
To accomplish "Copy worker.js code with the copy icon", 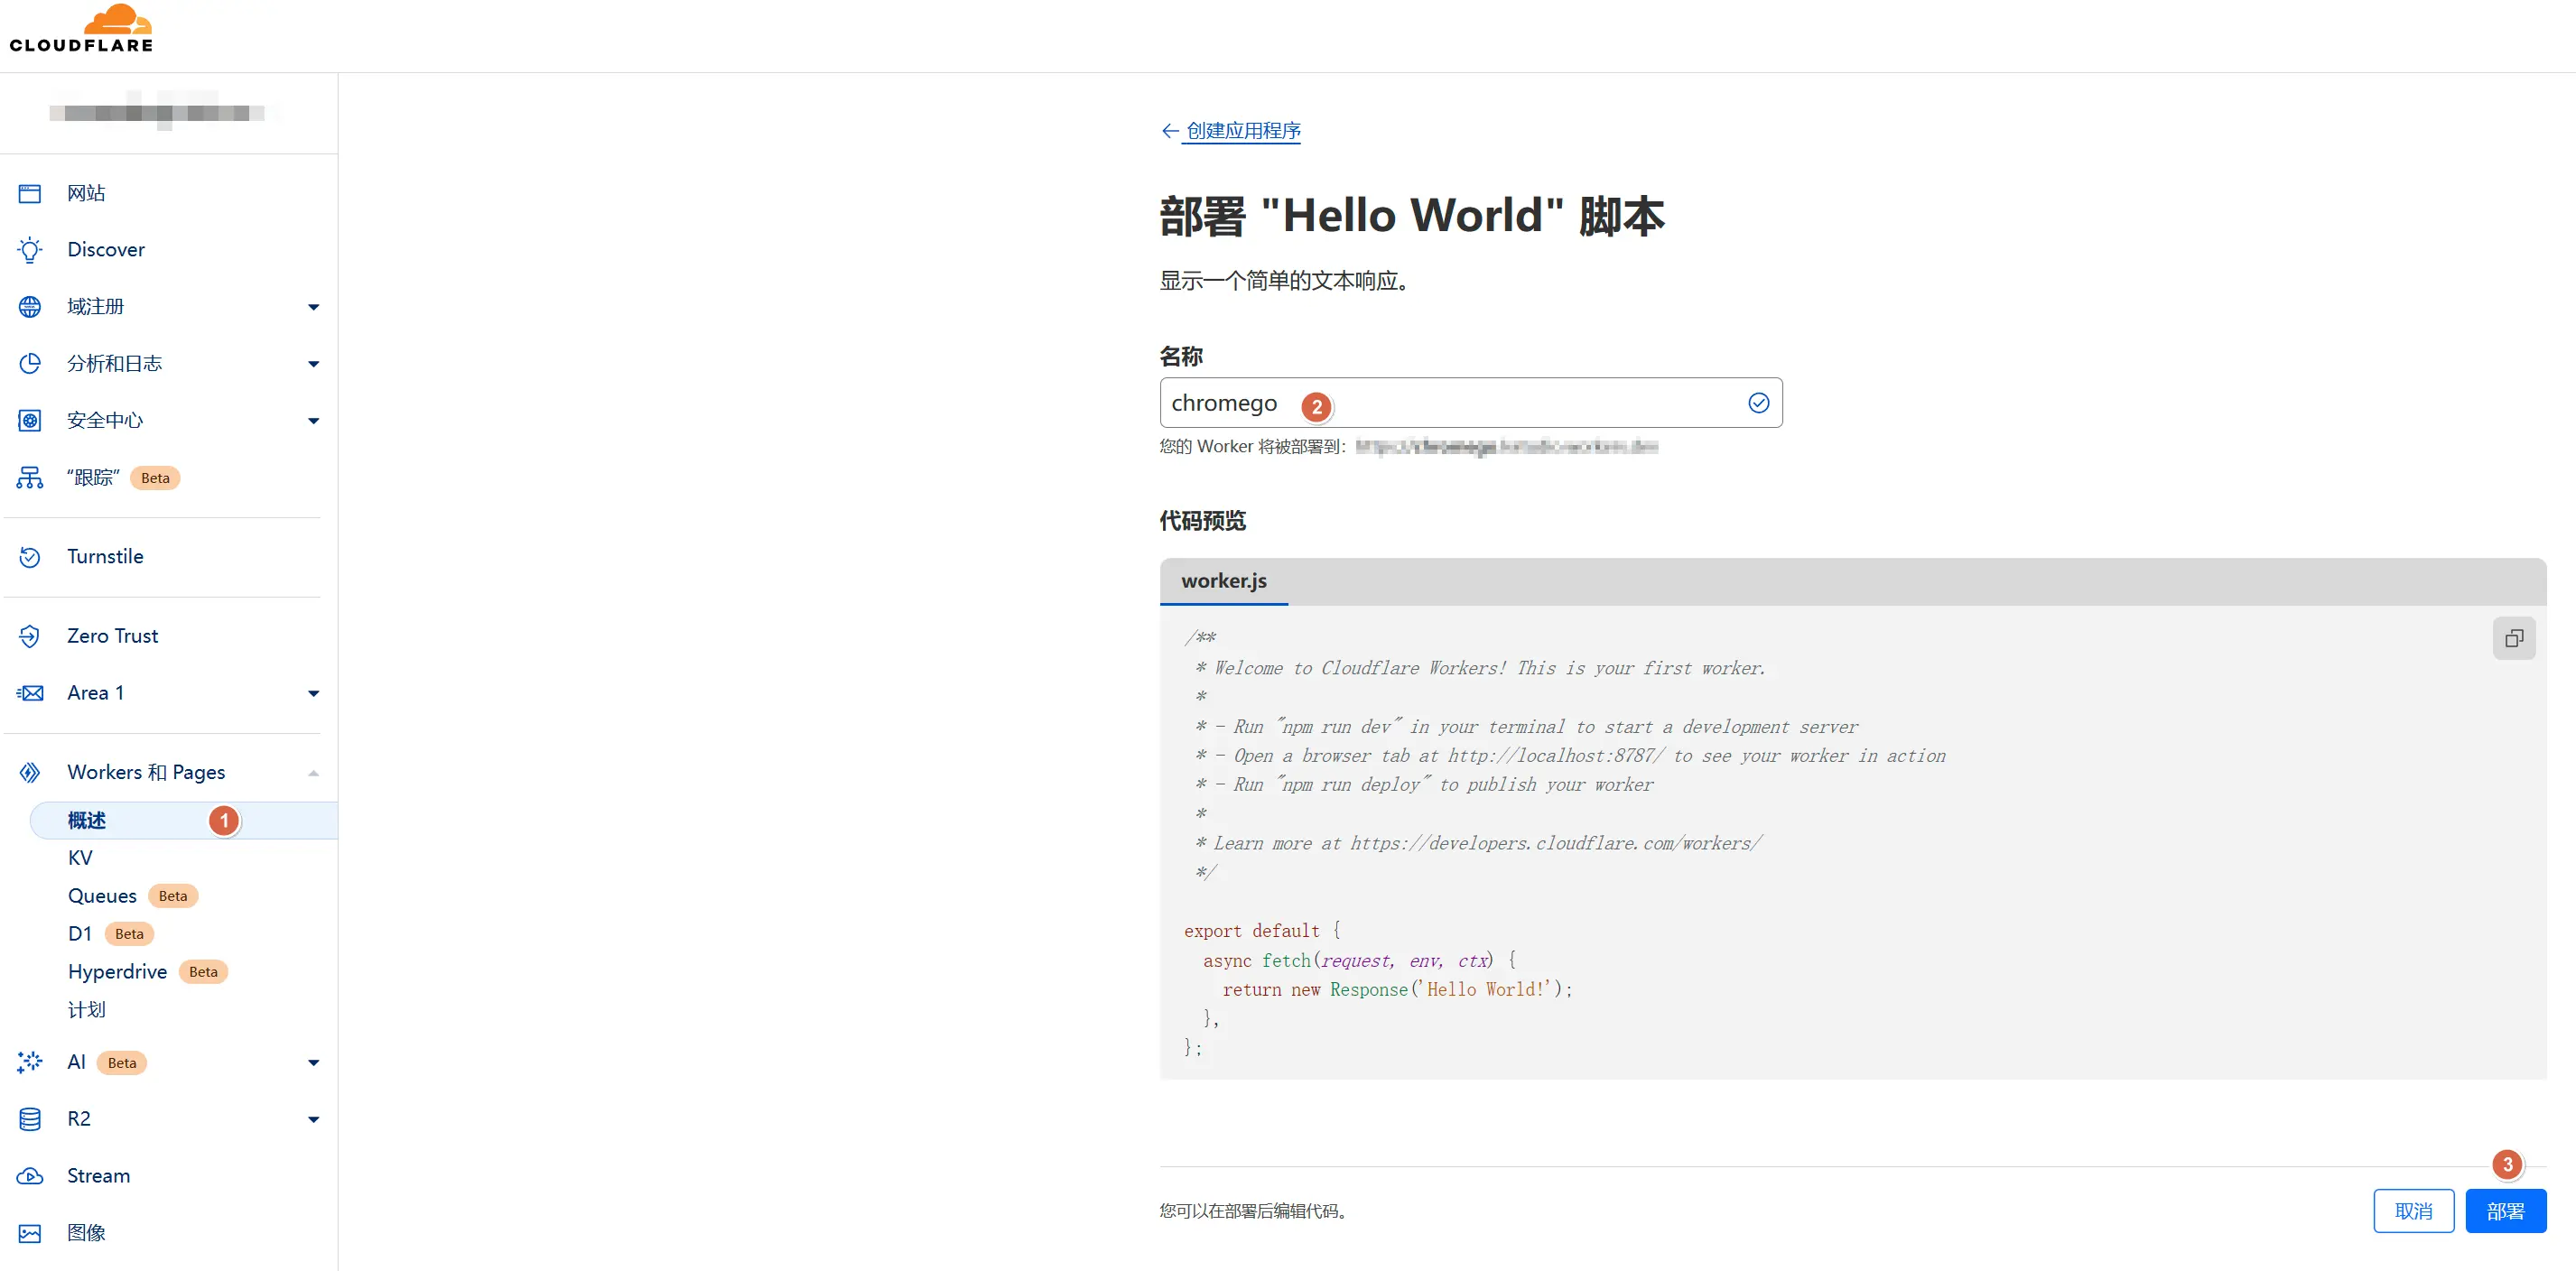I will point(2514,638).
